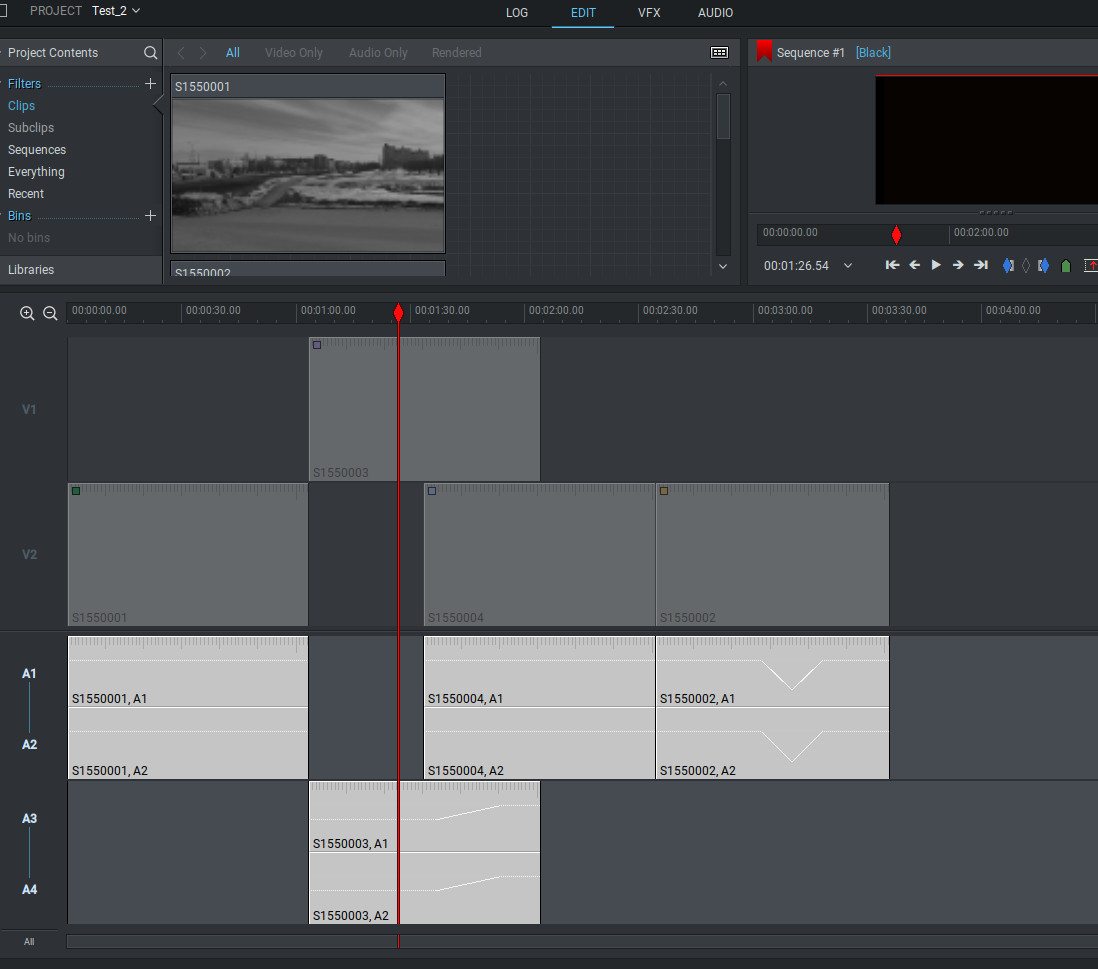
Task: Click the green cue marker icon
Action: (x=1066, y=265)
